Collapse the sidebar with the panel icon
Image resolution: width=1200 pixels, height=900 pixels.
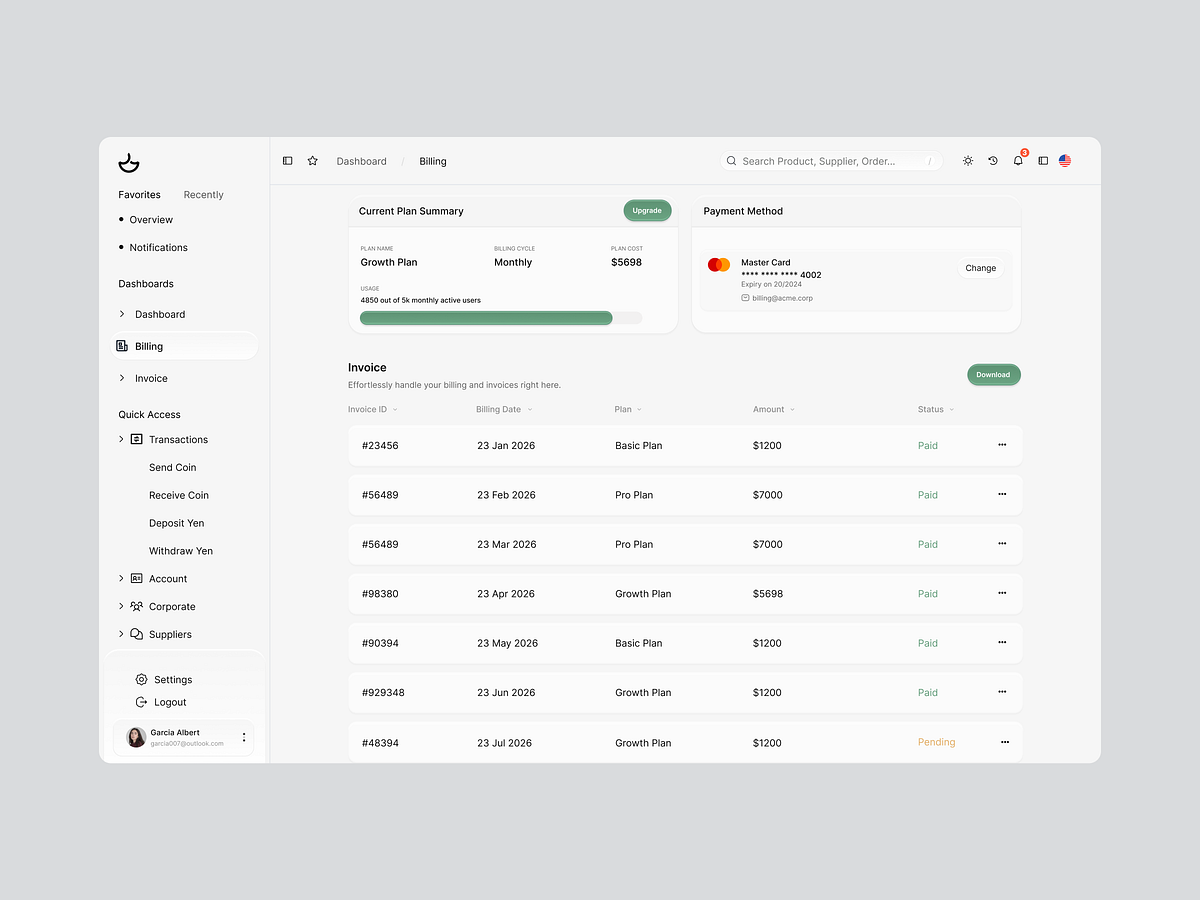coord(287,160)
